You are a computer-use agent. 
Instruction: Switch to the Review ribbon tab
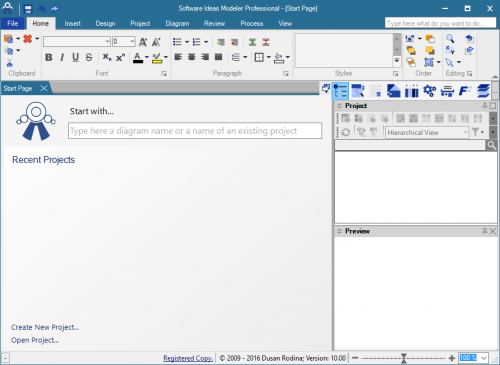(x=214, y=24)
